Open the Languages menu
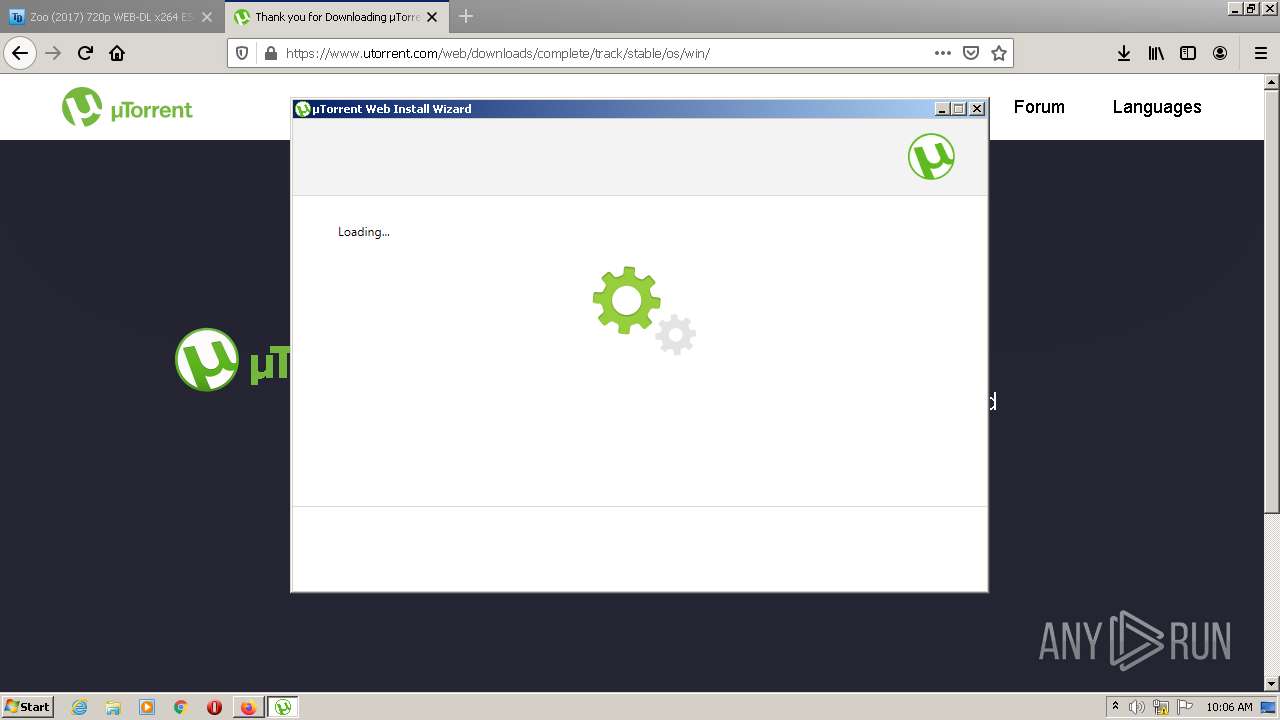 pyautogui.click(x=1157, y=107)
